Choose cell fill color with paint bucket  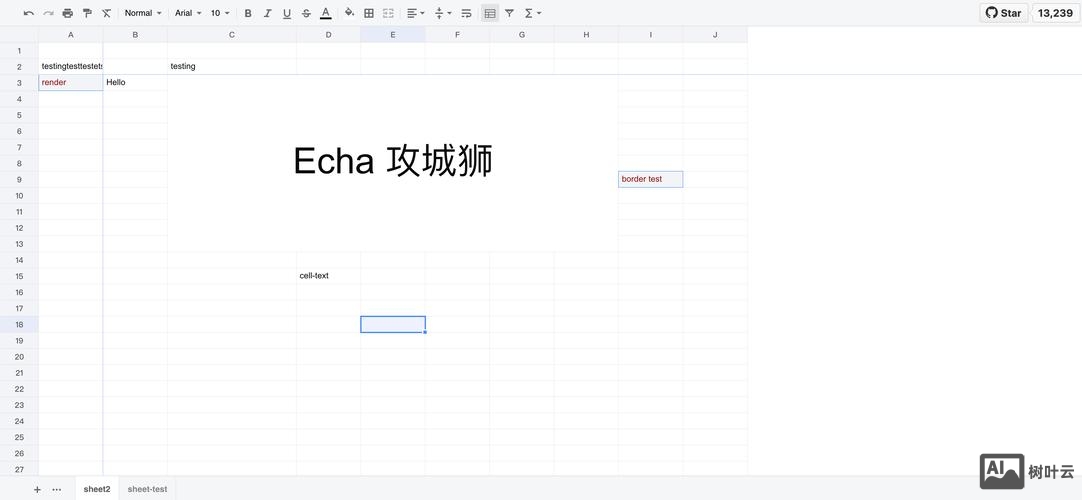pos(349,13)
